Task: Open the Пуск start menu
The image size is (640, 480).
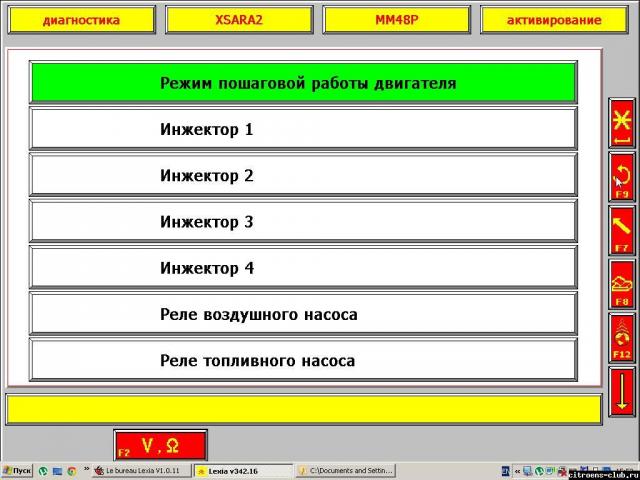Action: click(x=17, y=471)
